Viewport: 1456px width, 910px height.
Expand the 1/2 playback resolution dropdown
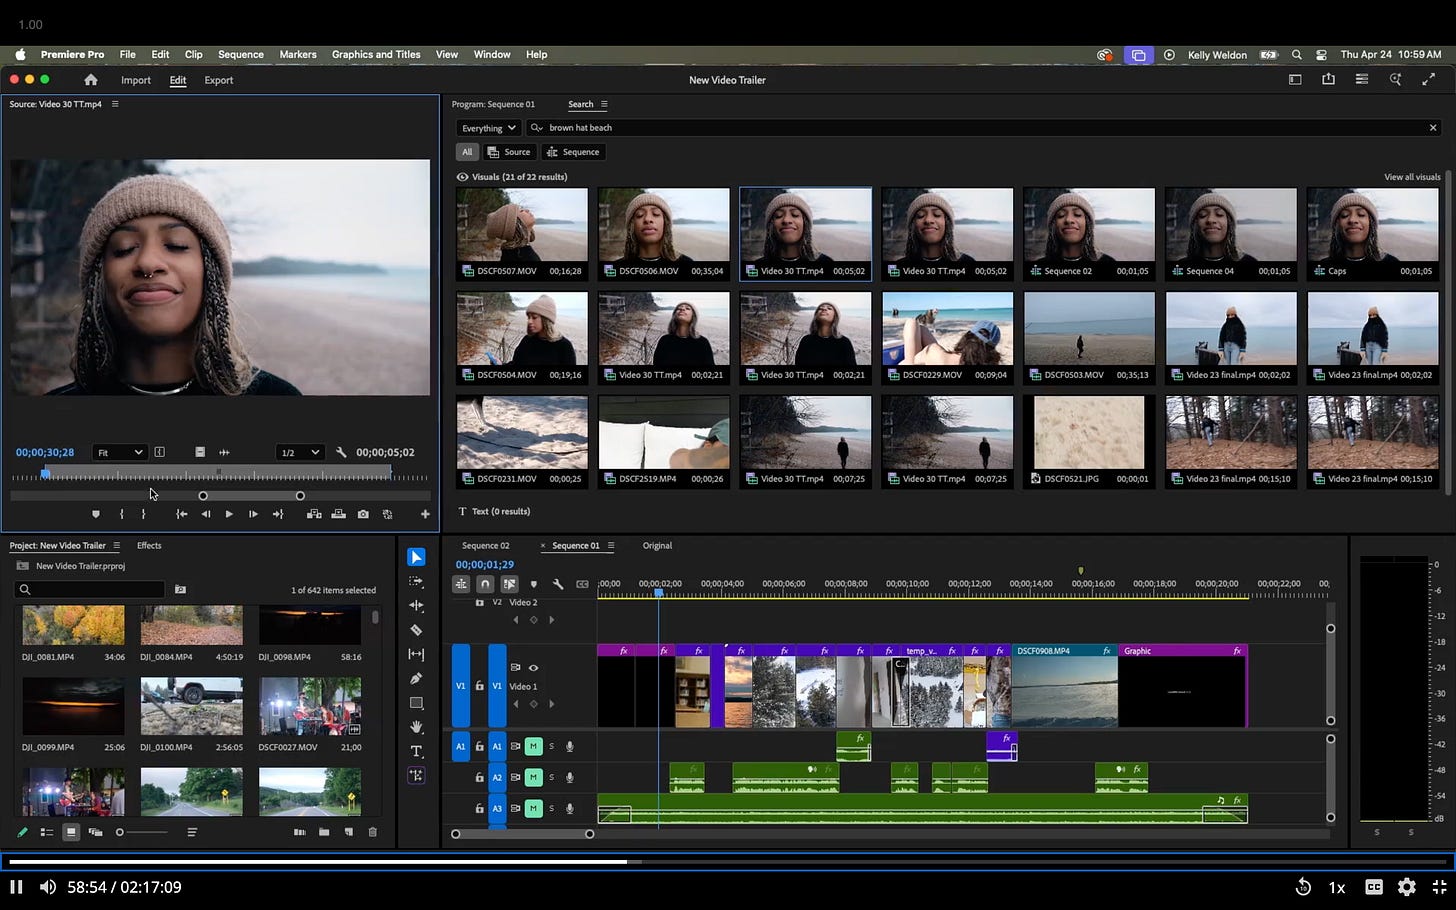pyautogui.click(x=300, y=452)
